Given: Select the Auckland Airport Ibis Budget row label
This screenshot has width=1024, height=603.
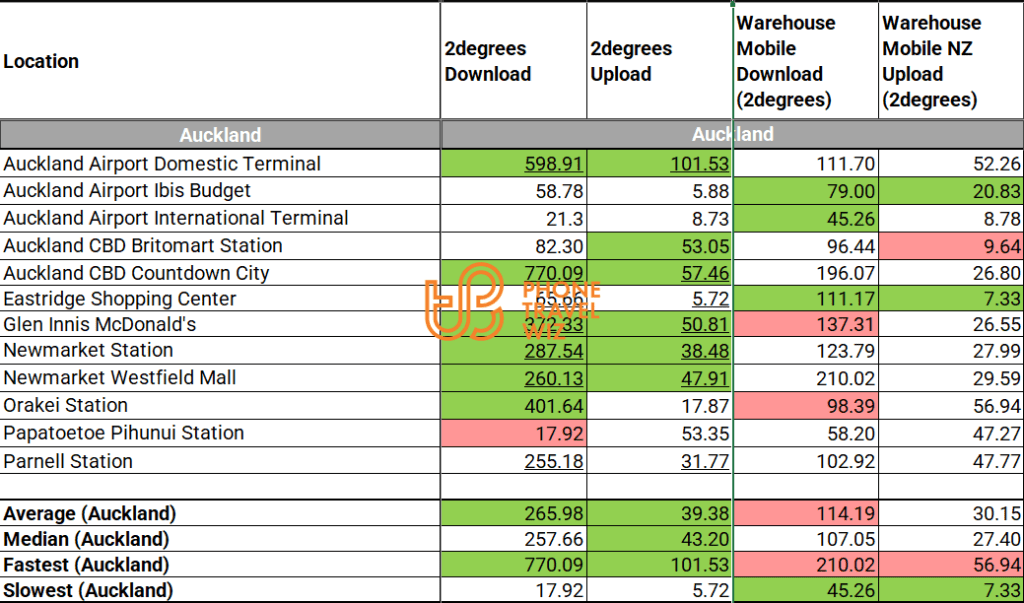Looking at the screenshot, I should [127, 191].
